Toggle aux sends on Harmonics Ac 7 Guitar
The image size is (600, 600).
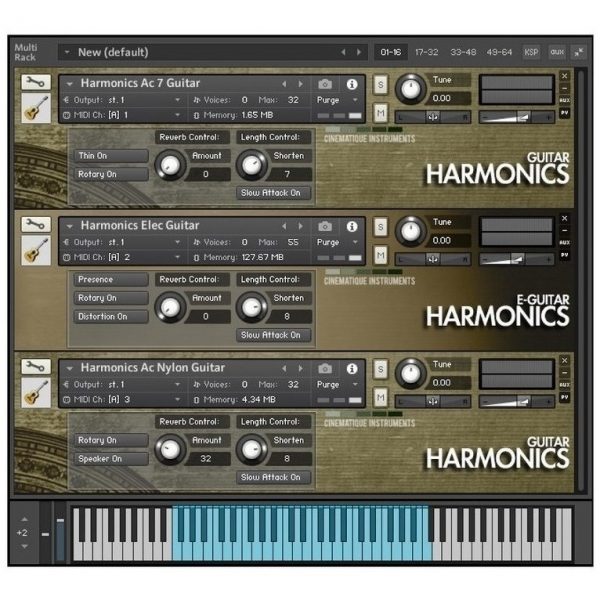(564, 101)
